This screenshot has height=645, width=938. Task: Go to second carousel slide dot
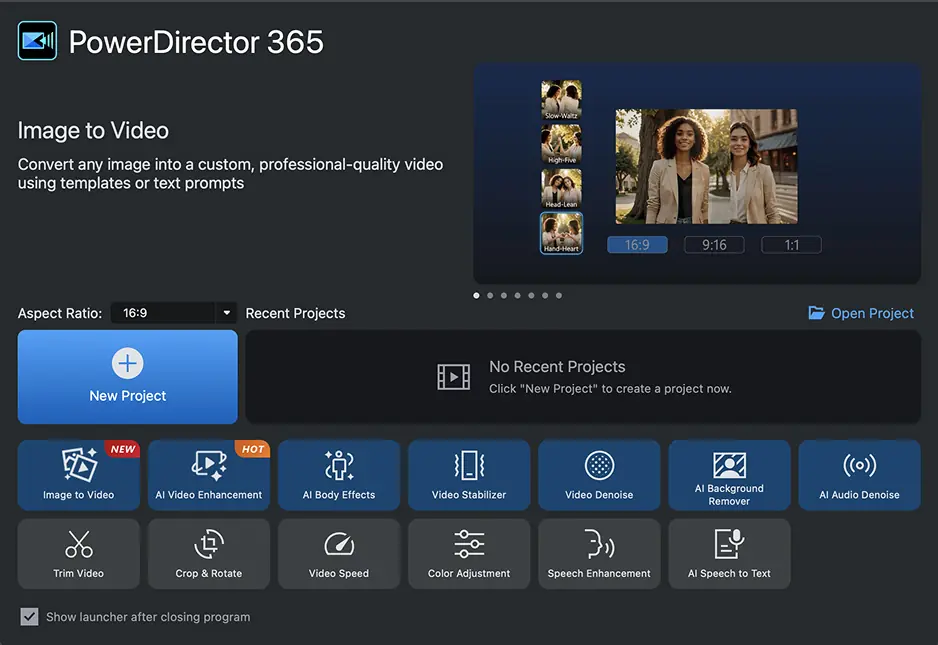coord(490,296)
